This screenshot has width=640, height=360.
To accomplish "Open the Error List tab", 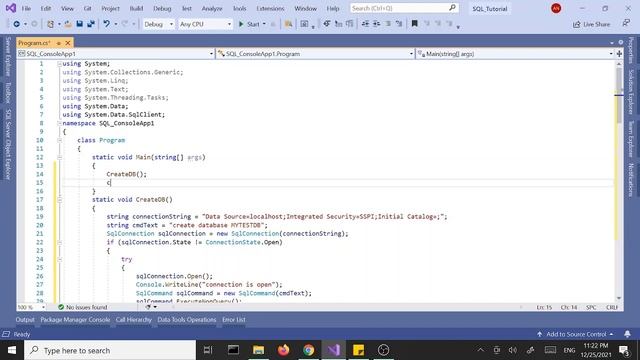I will tap(234, 320).
